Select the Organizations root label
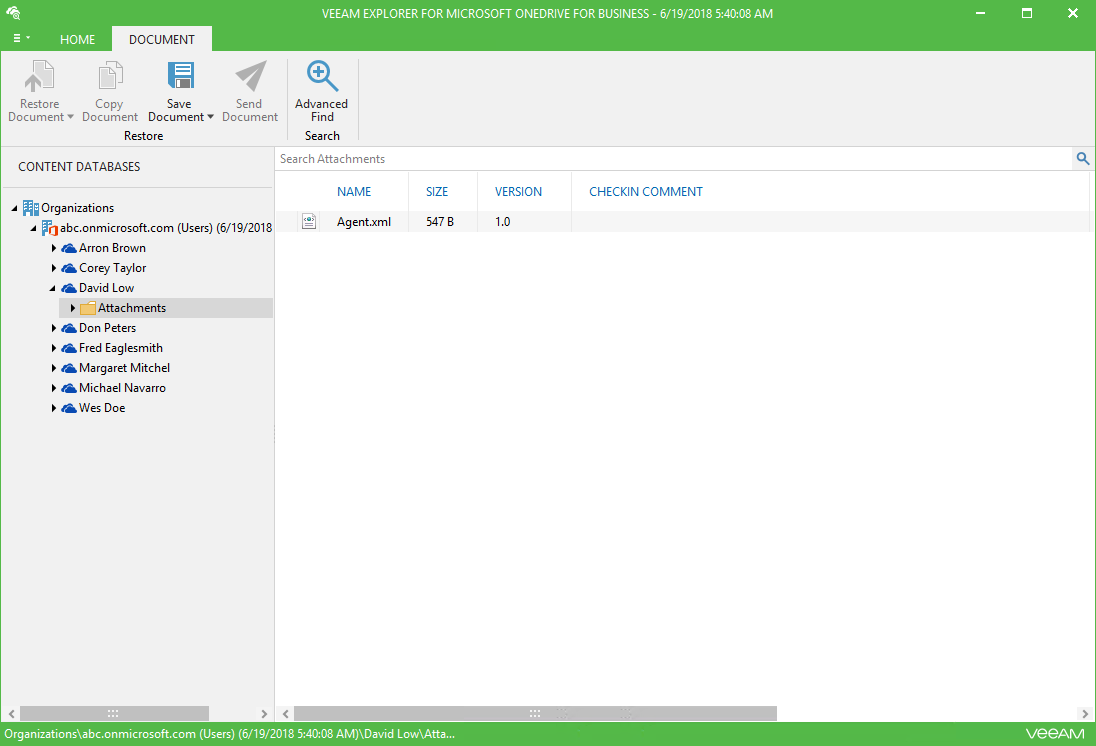Image resolution: width=1096 pixels, height=746 pixels. coord(78,208)
